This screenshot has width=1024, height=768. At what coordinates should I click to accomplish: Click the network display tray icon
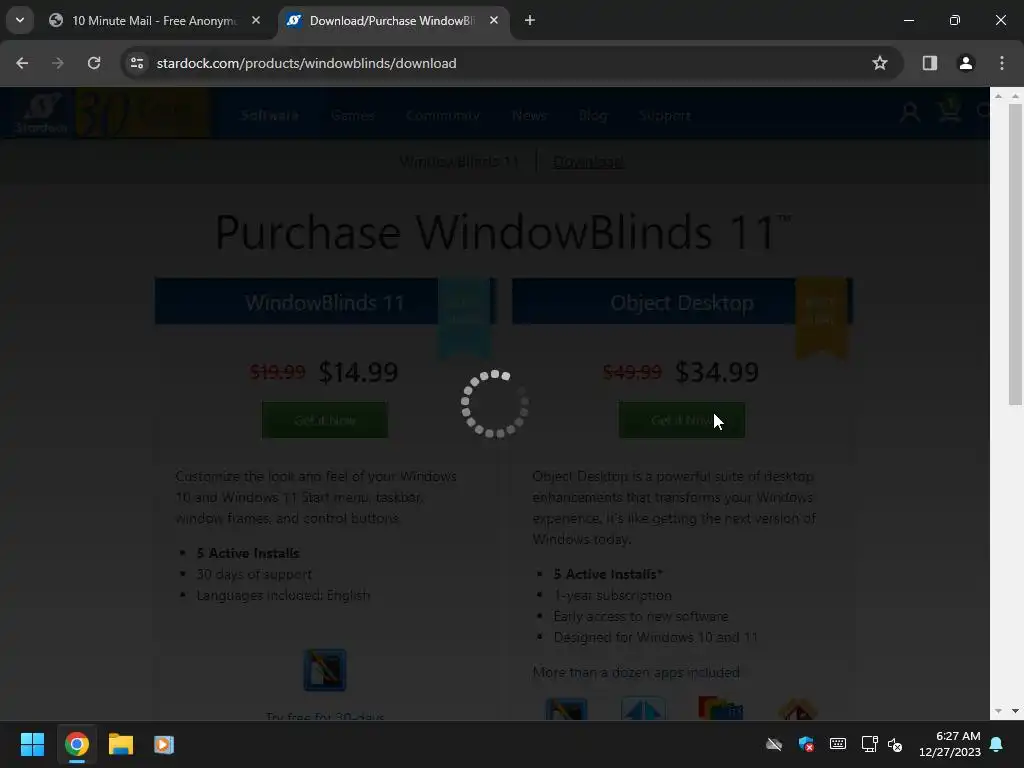click(869, 744)
